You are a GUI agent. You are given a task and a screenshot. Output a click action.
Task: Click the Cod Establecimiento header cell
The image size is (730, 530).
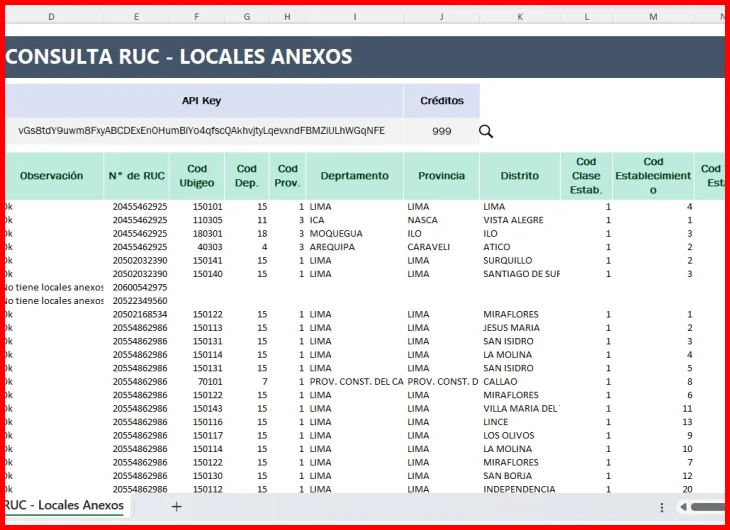point(653,176)
